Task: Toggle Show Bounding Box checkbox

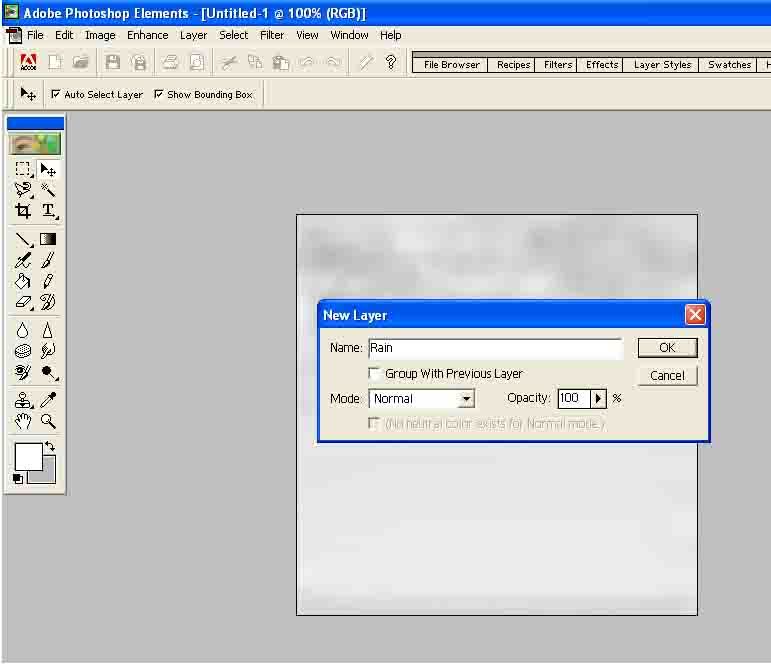Action: pos(159,95)
